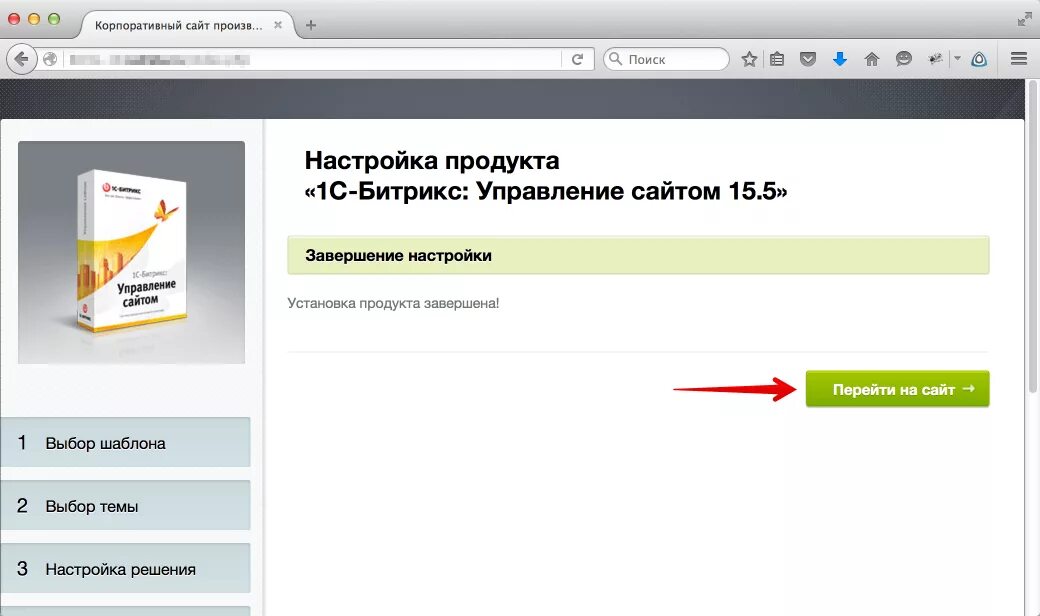The image size is (1040, 616).
Task: Click the browser back arrow button
Action: [x=21, y=60]
